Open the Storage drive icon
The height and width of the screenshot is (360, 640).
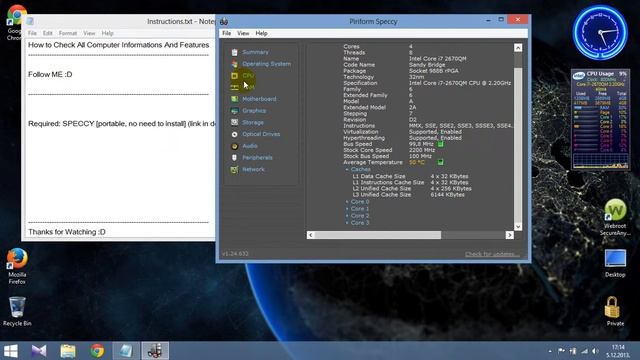(x=234, y=122)
